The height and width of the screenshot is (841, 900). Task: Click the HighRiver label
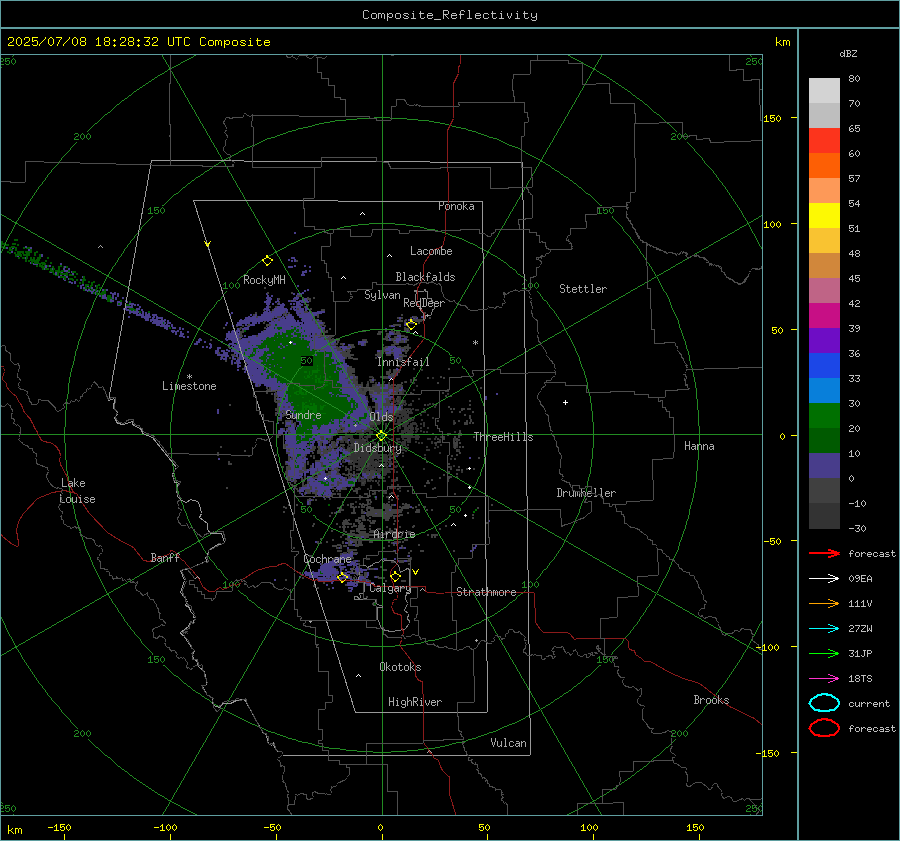pyautogui.click(x=415, y=702)
